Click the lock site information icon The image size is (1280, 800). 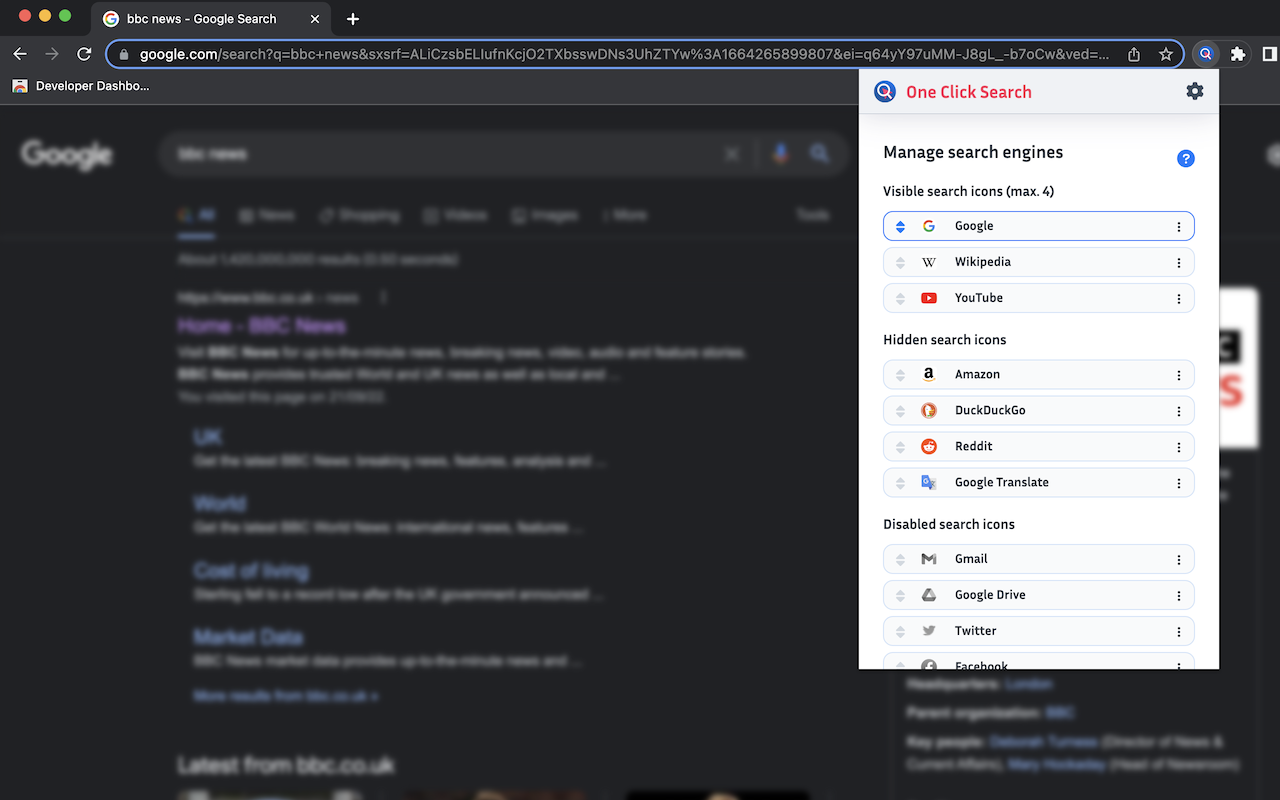point(124,54)
